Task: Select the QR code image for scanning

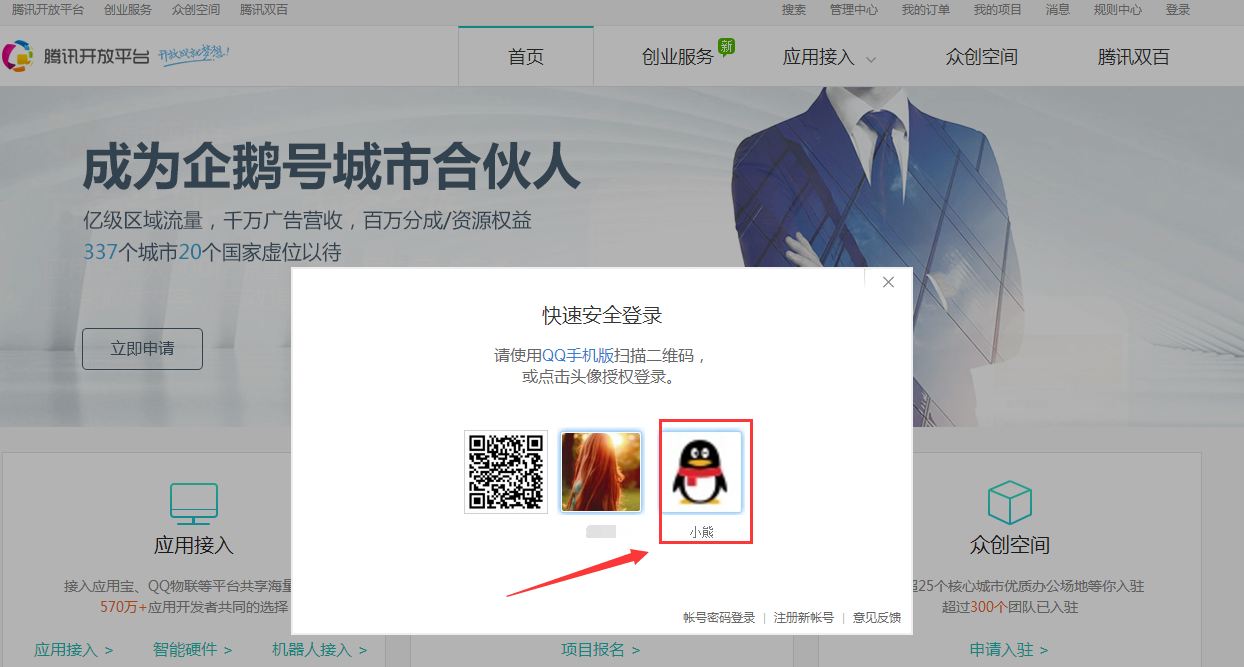Action: [x=506, y=472]
